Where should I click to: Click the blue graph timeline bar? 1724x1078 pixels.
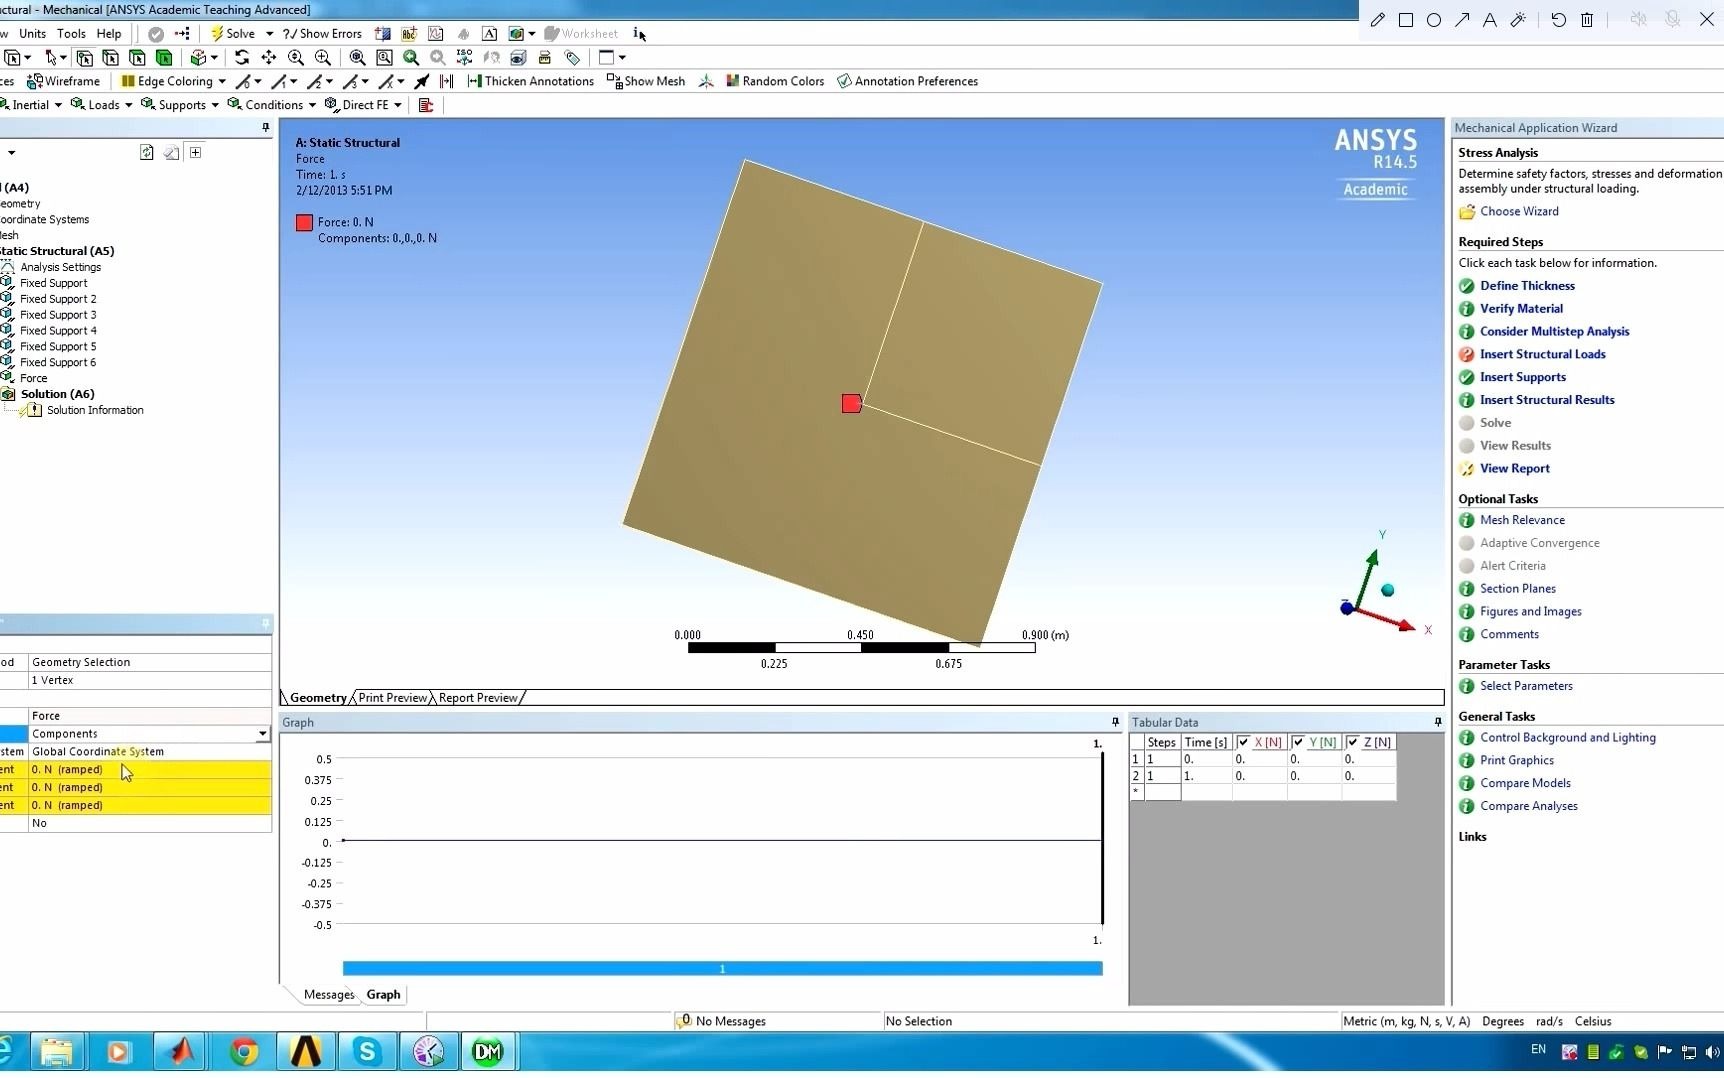tap(722, 968)
